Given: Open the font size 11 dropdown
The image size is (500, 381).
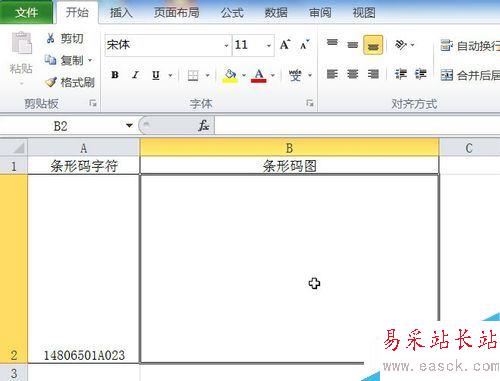Looking at the screenshot, I should pos(269,45).
